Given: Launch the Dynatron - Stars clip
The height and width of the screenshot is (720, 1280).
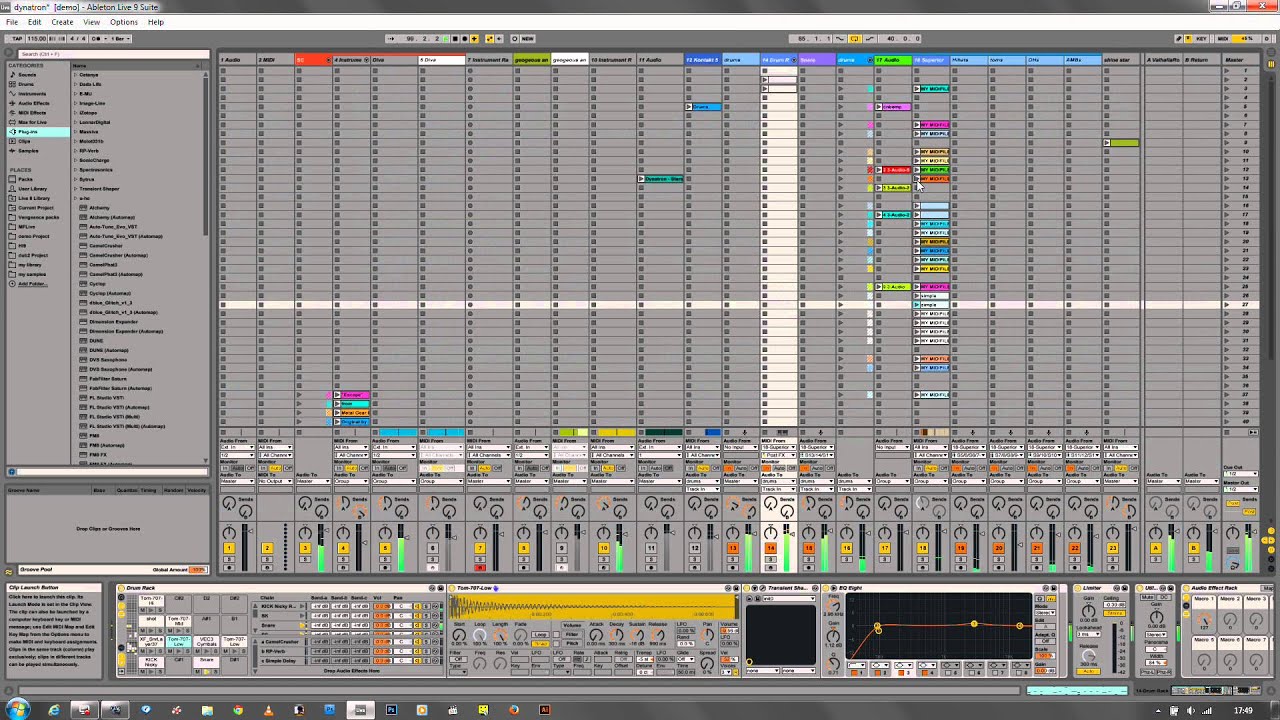Looking at the screenshot, I should point(643,179).
